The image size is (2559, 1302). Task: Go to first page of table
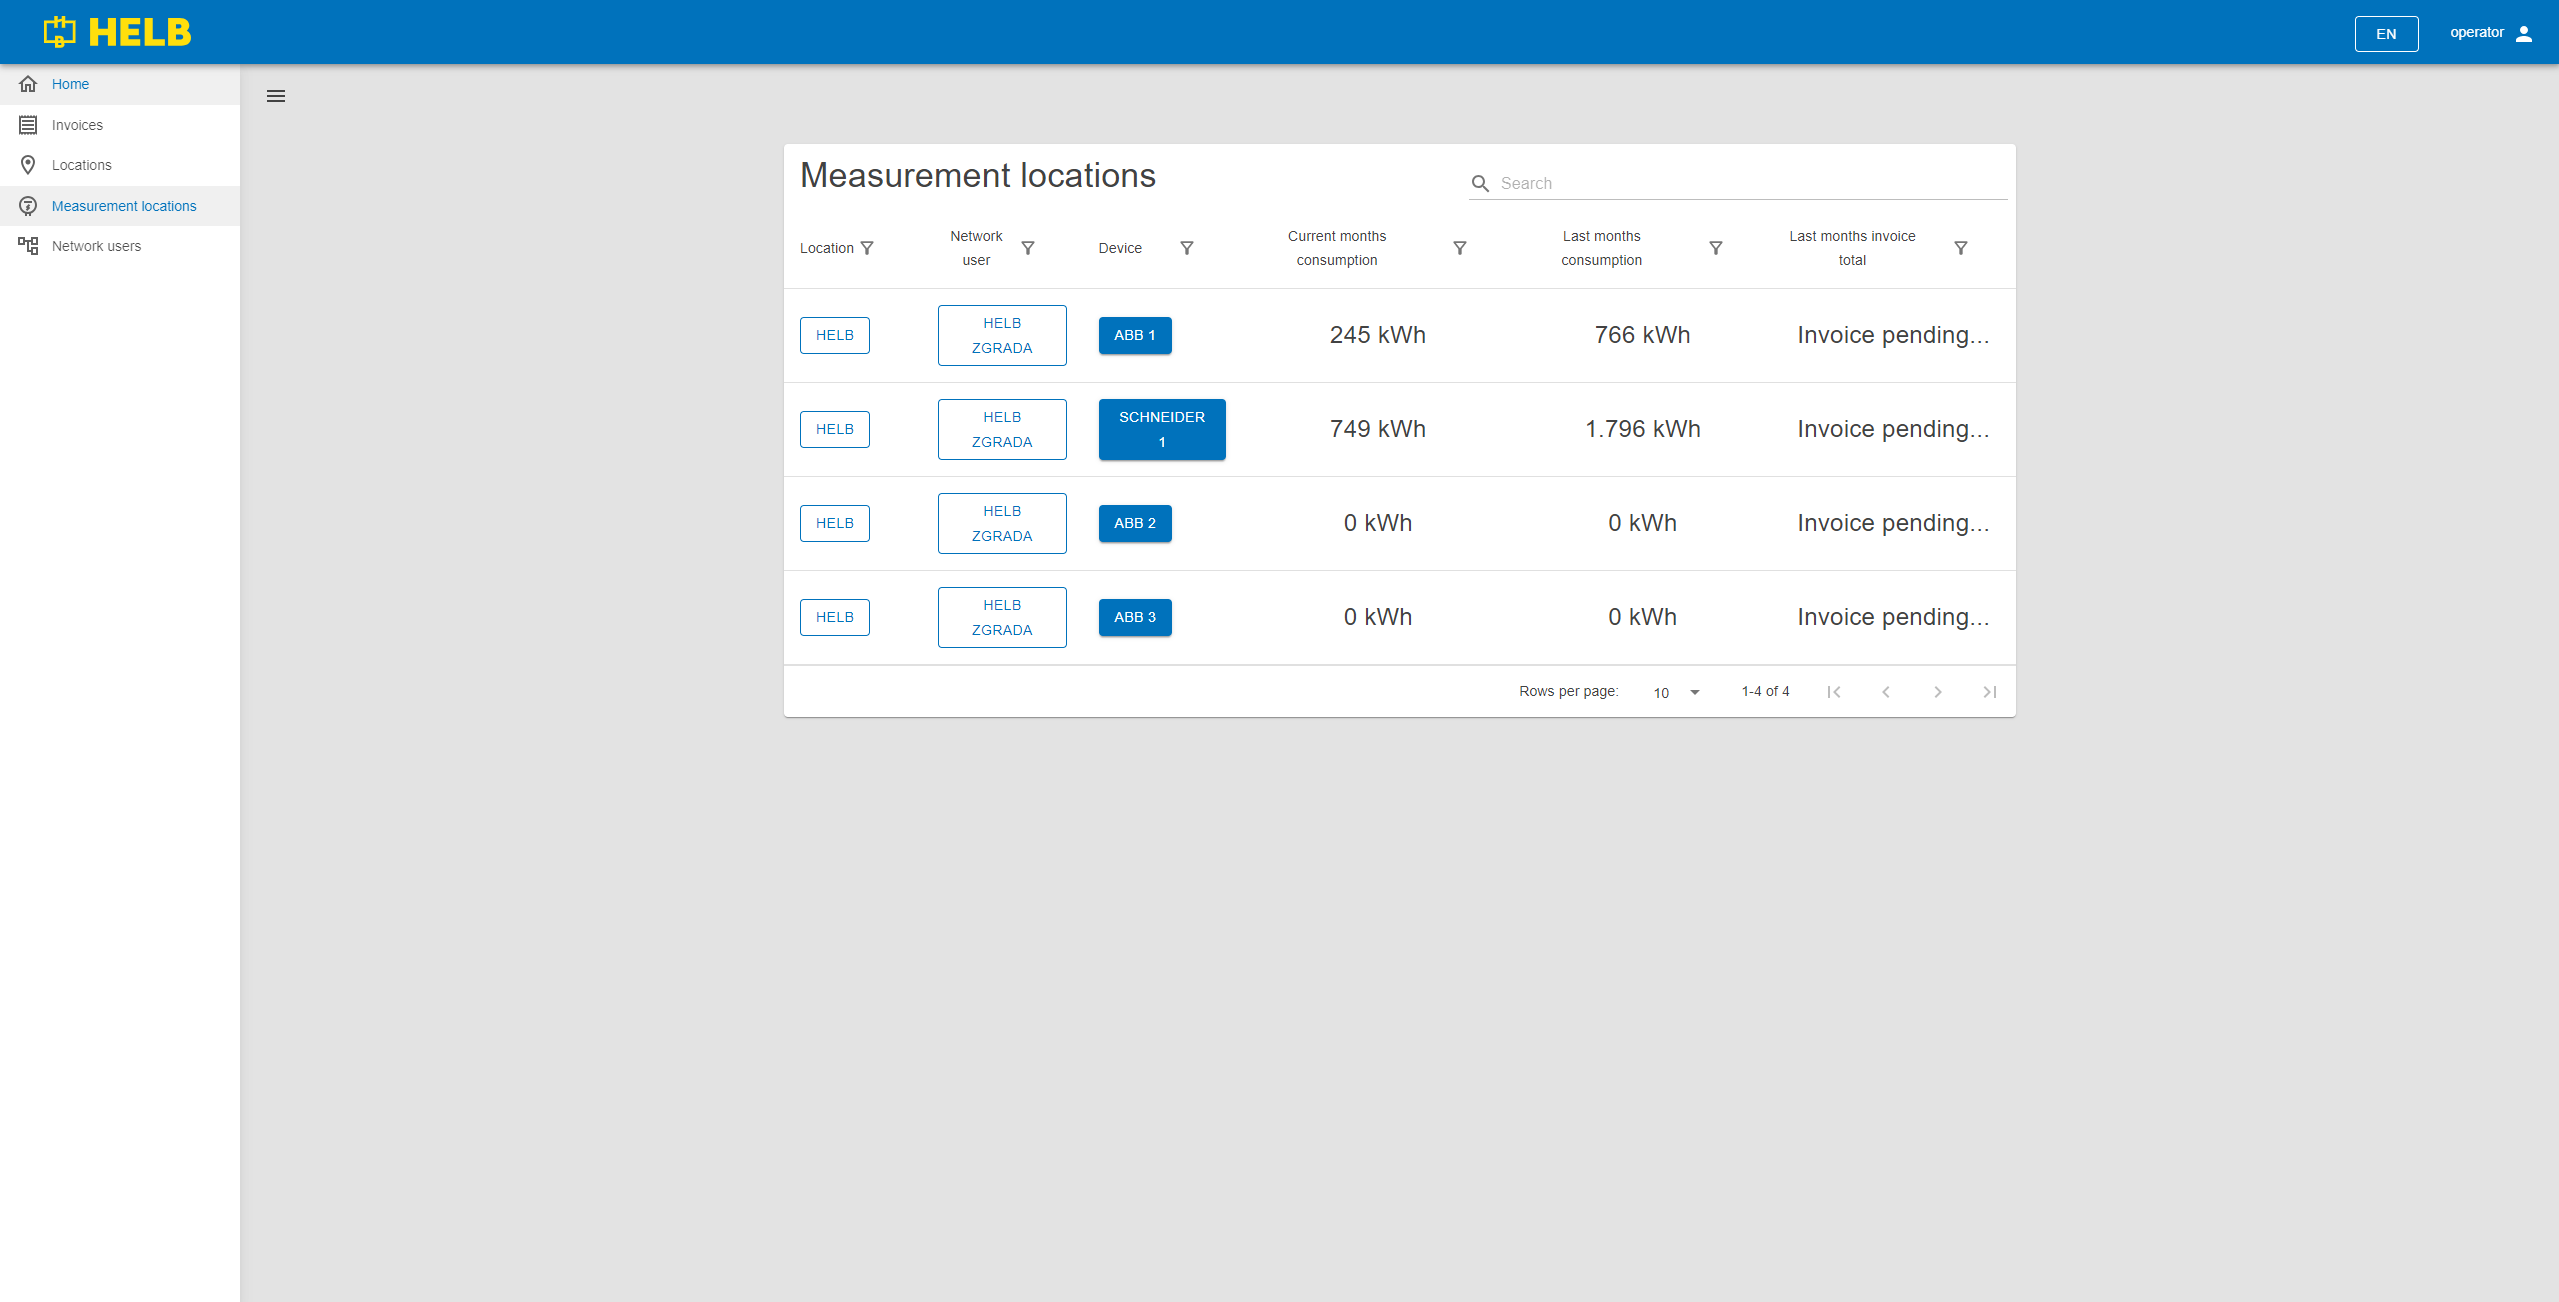[1834, 692]
